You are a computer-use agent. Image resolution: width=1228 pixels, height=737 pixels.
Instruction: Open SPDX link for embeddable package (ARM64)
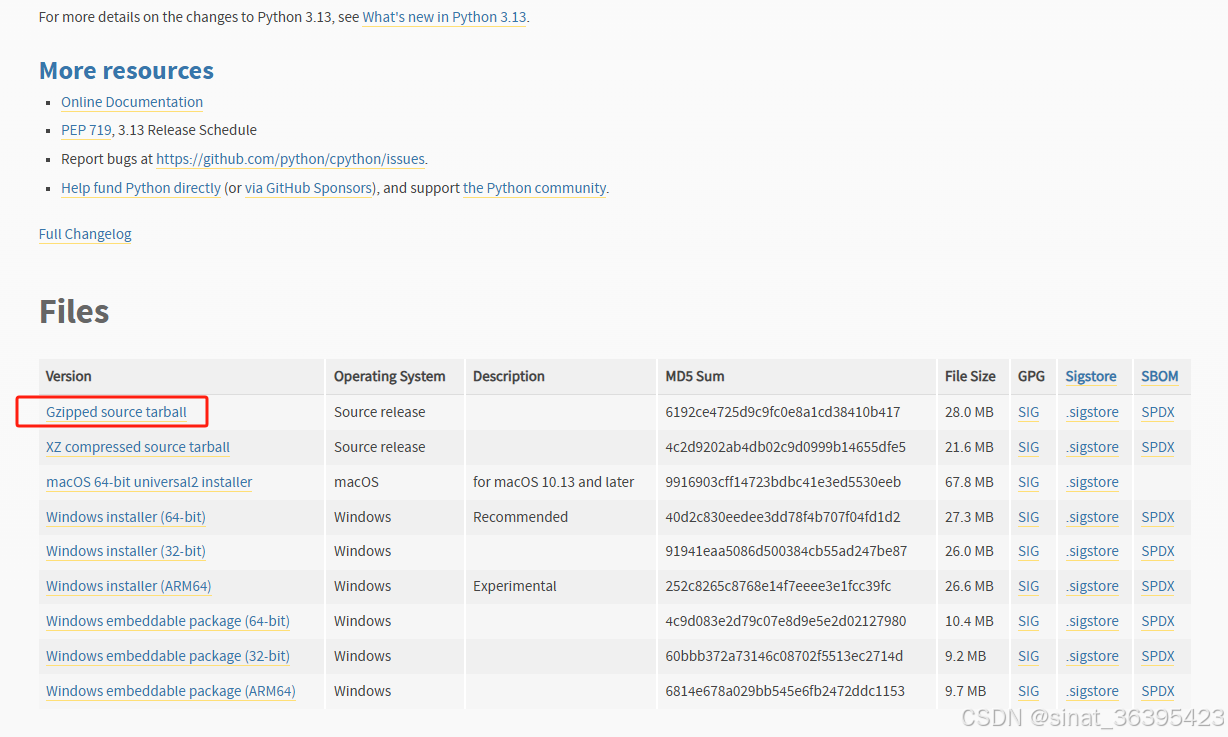pos(1158,691)
